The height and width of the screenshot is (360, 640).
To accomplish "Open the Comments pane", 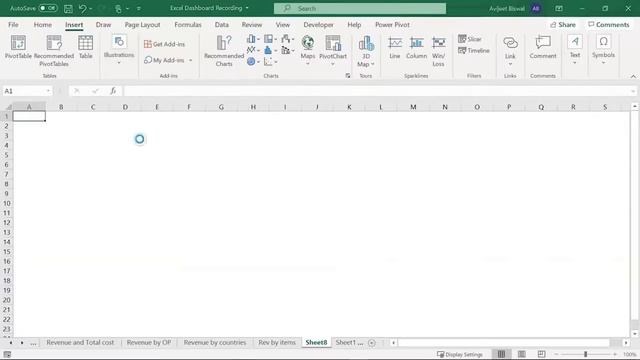I will click(x=609, y=25).
